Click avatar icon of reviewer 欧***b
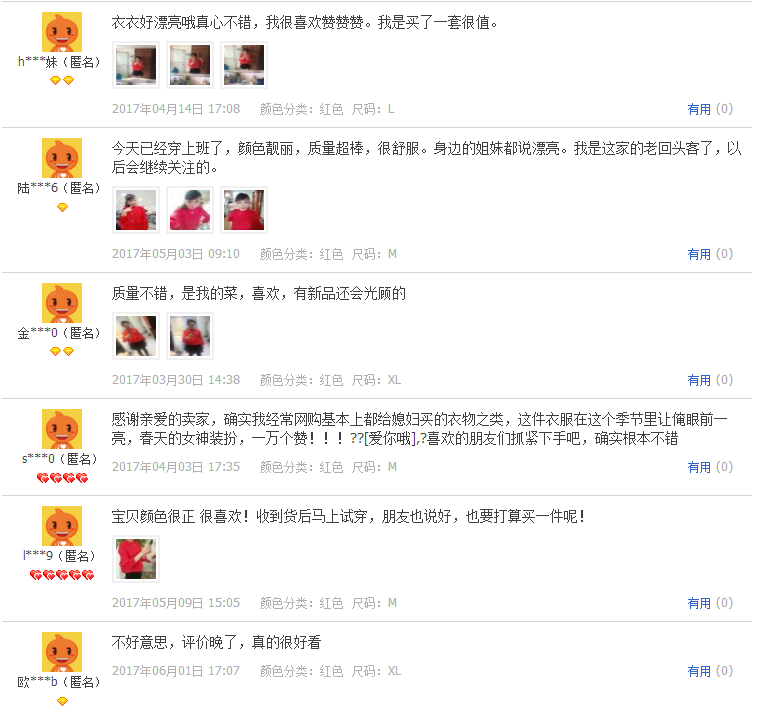This screenshot has width=757, height=717. click(62, 652)
